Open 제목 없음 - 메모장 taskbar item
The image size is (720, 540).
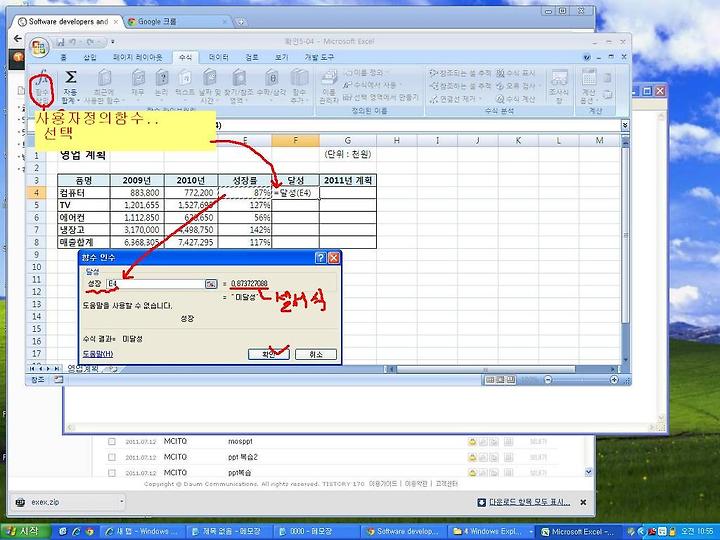coord(227,532)
